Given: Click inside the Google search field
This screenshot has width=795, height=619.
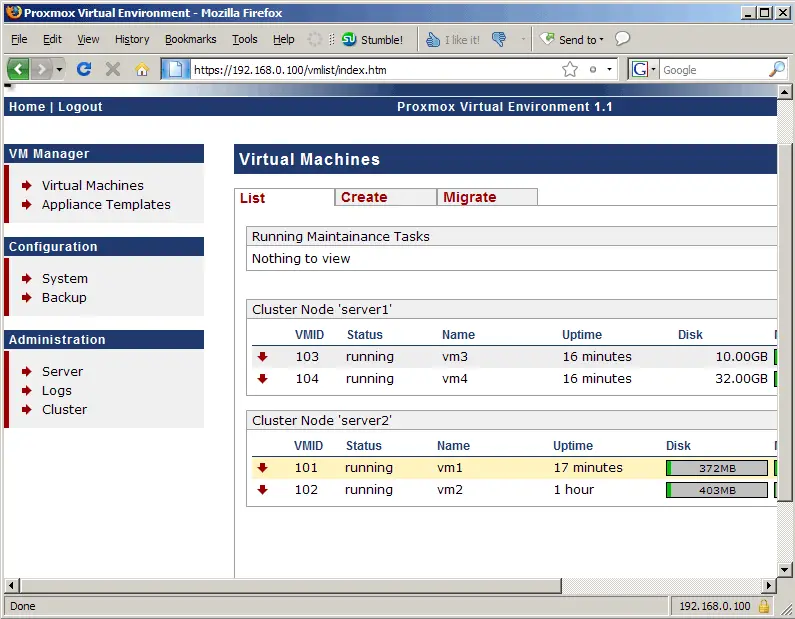Looking at the screenshot, I should 714,70.
